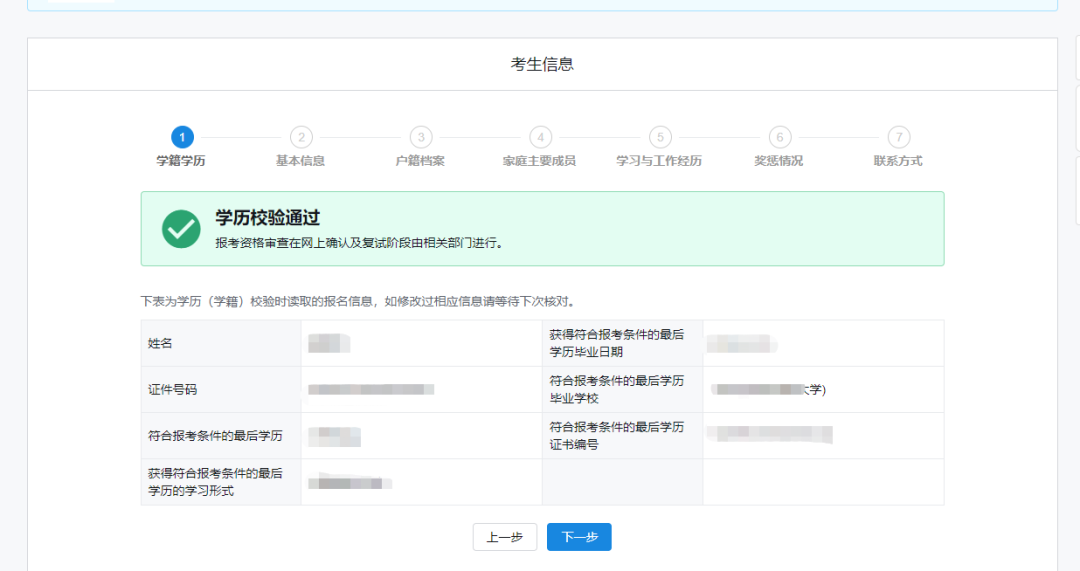Select step 2 circle 基本信息

[x=301, y=137]
